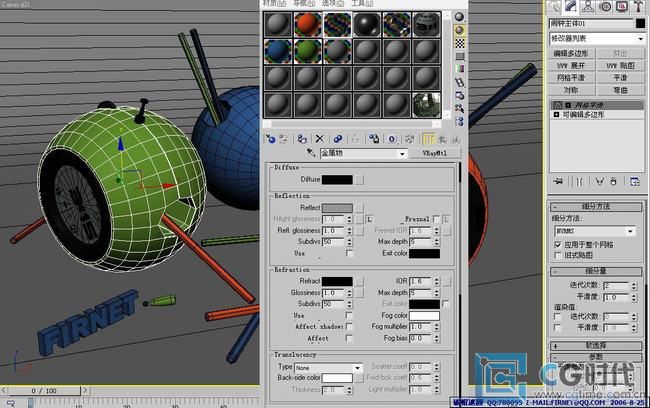The width and height of the screenshot is (650, 408).
Task: Toggle the highlighted Show End Result icon
Action: (x=428, y=139)
